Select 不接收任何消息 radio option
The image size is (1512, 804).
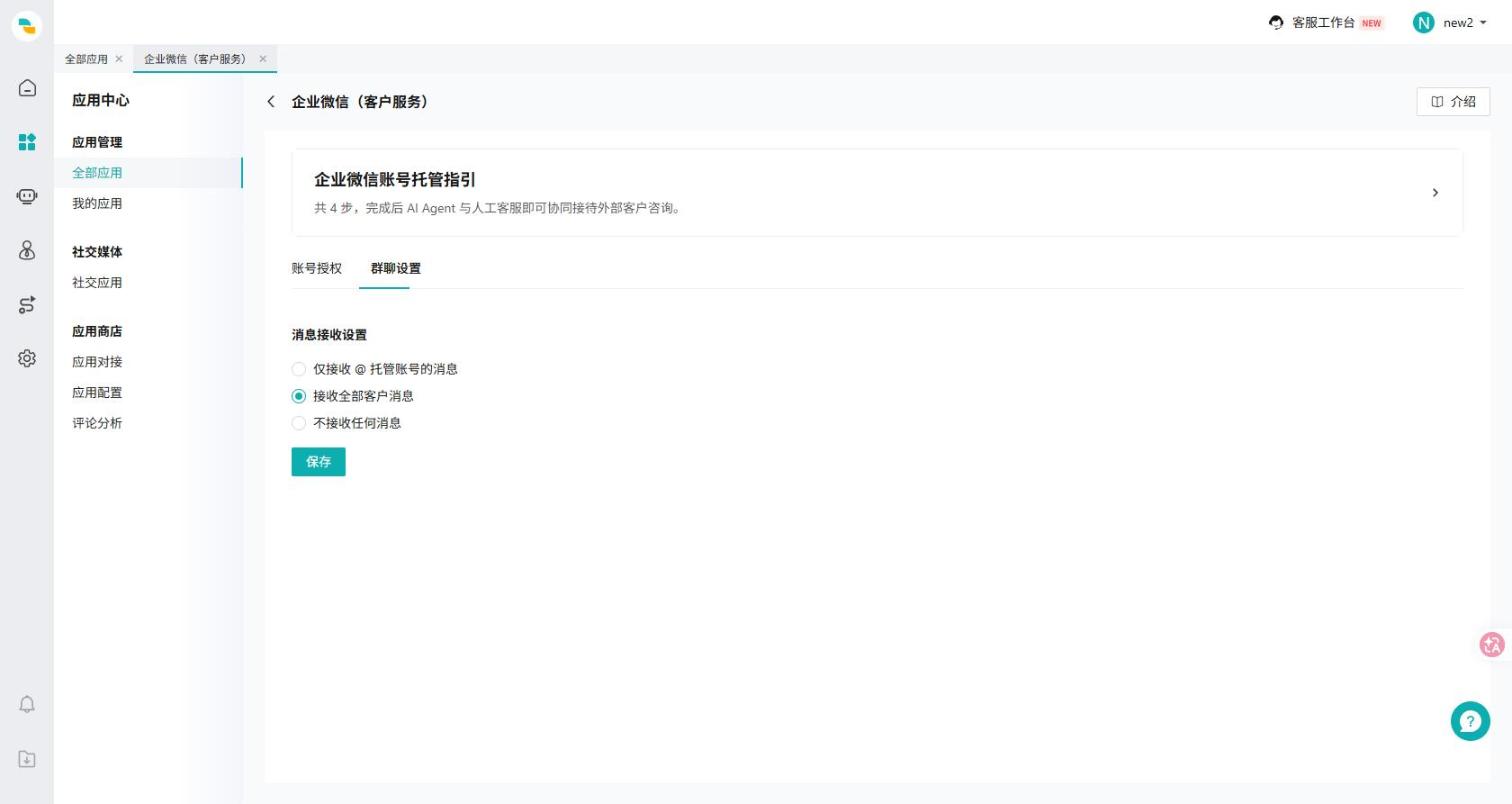pyautogui.click(x=298, y=423)
